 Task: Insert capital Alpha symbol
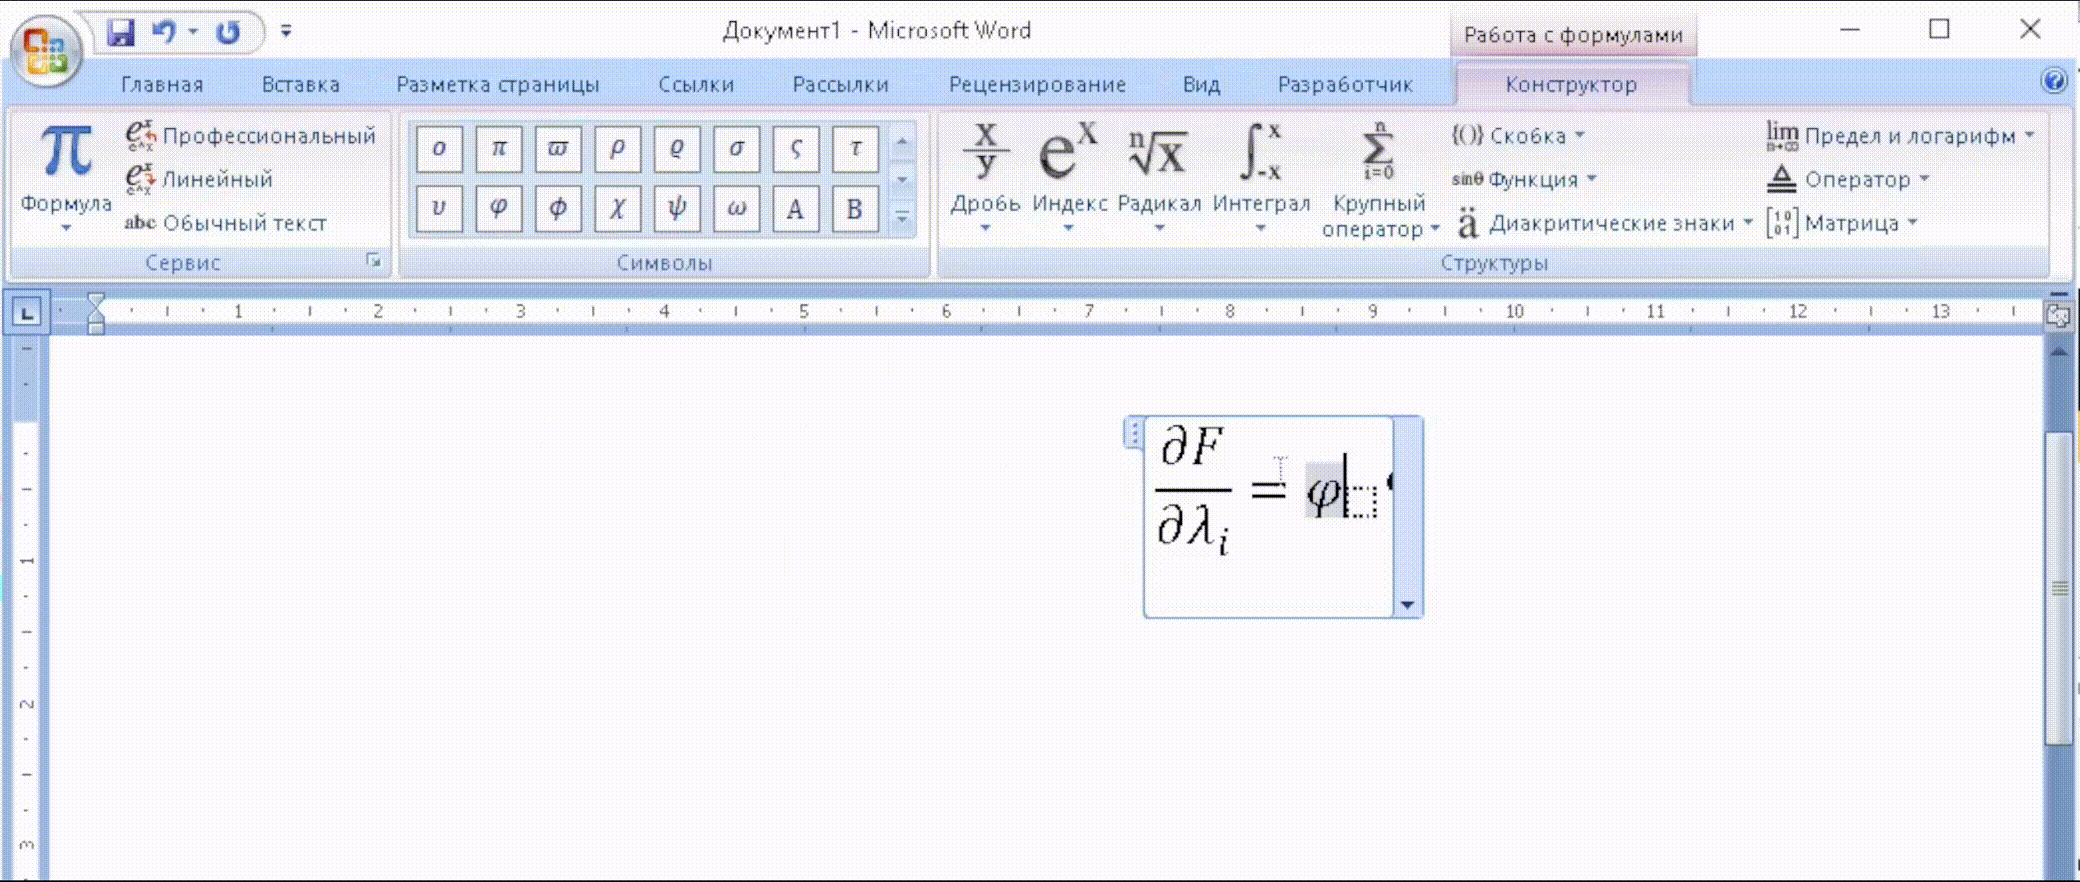(796, 209)
